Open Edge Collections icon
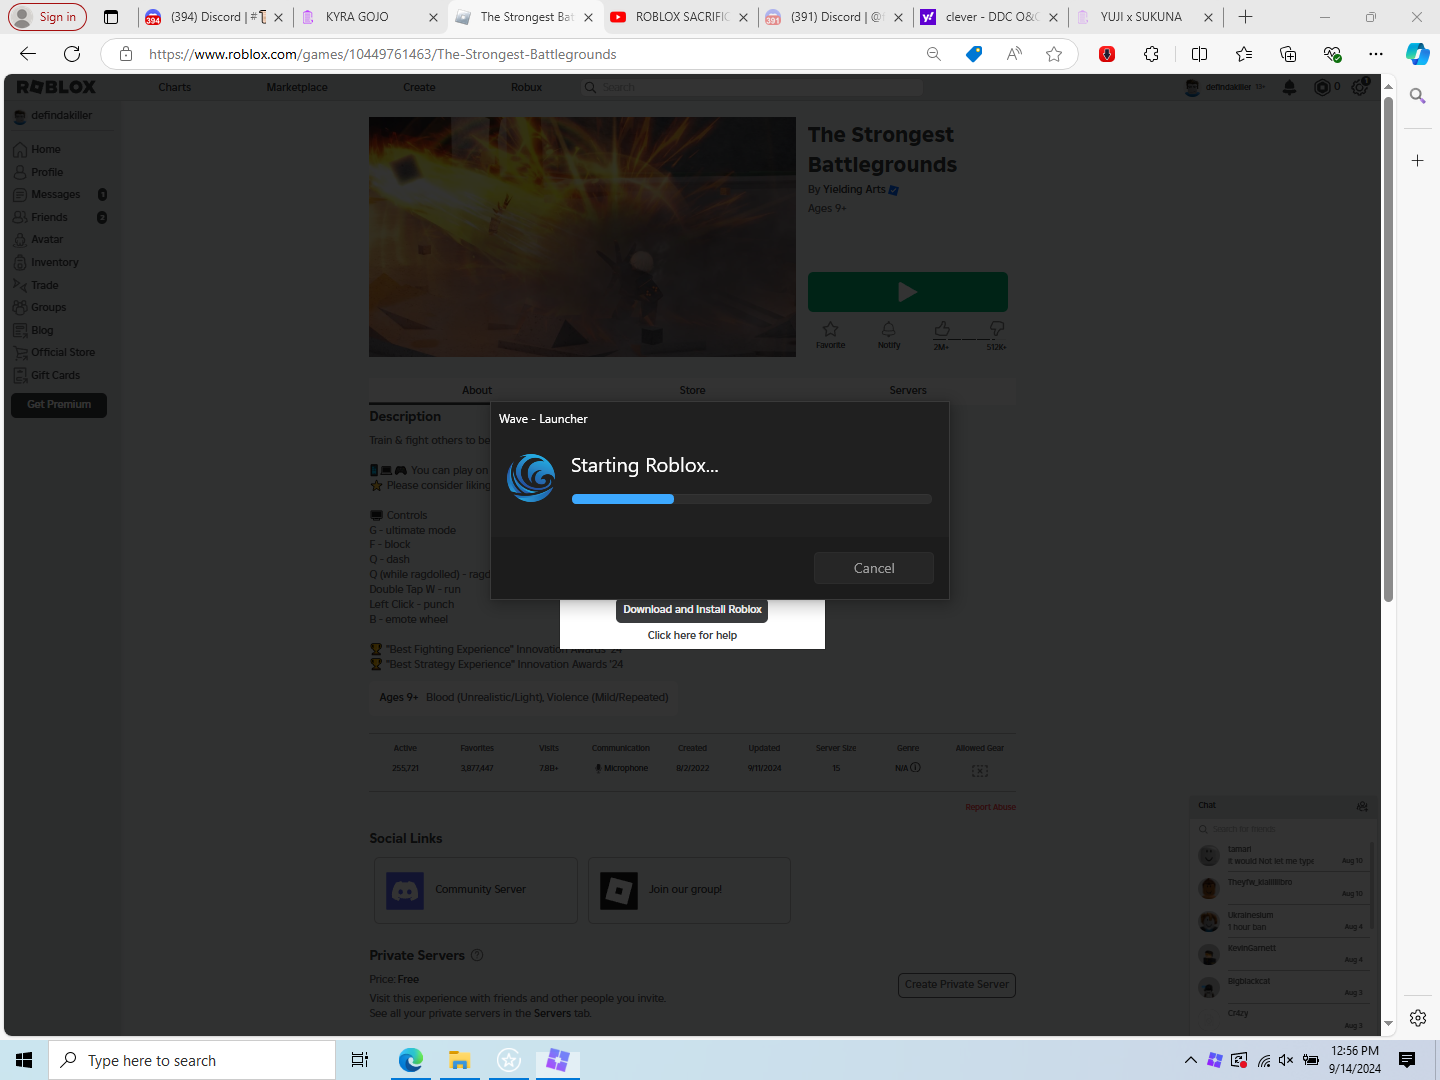Viewport: 1440px width, 1080px height. point(1288,54)
